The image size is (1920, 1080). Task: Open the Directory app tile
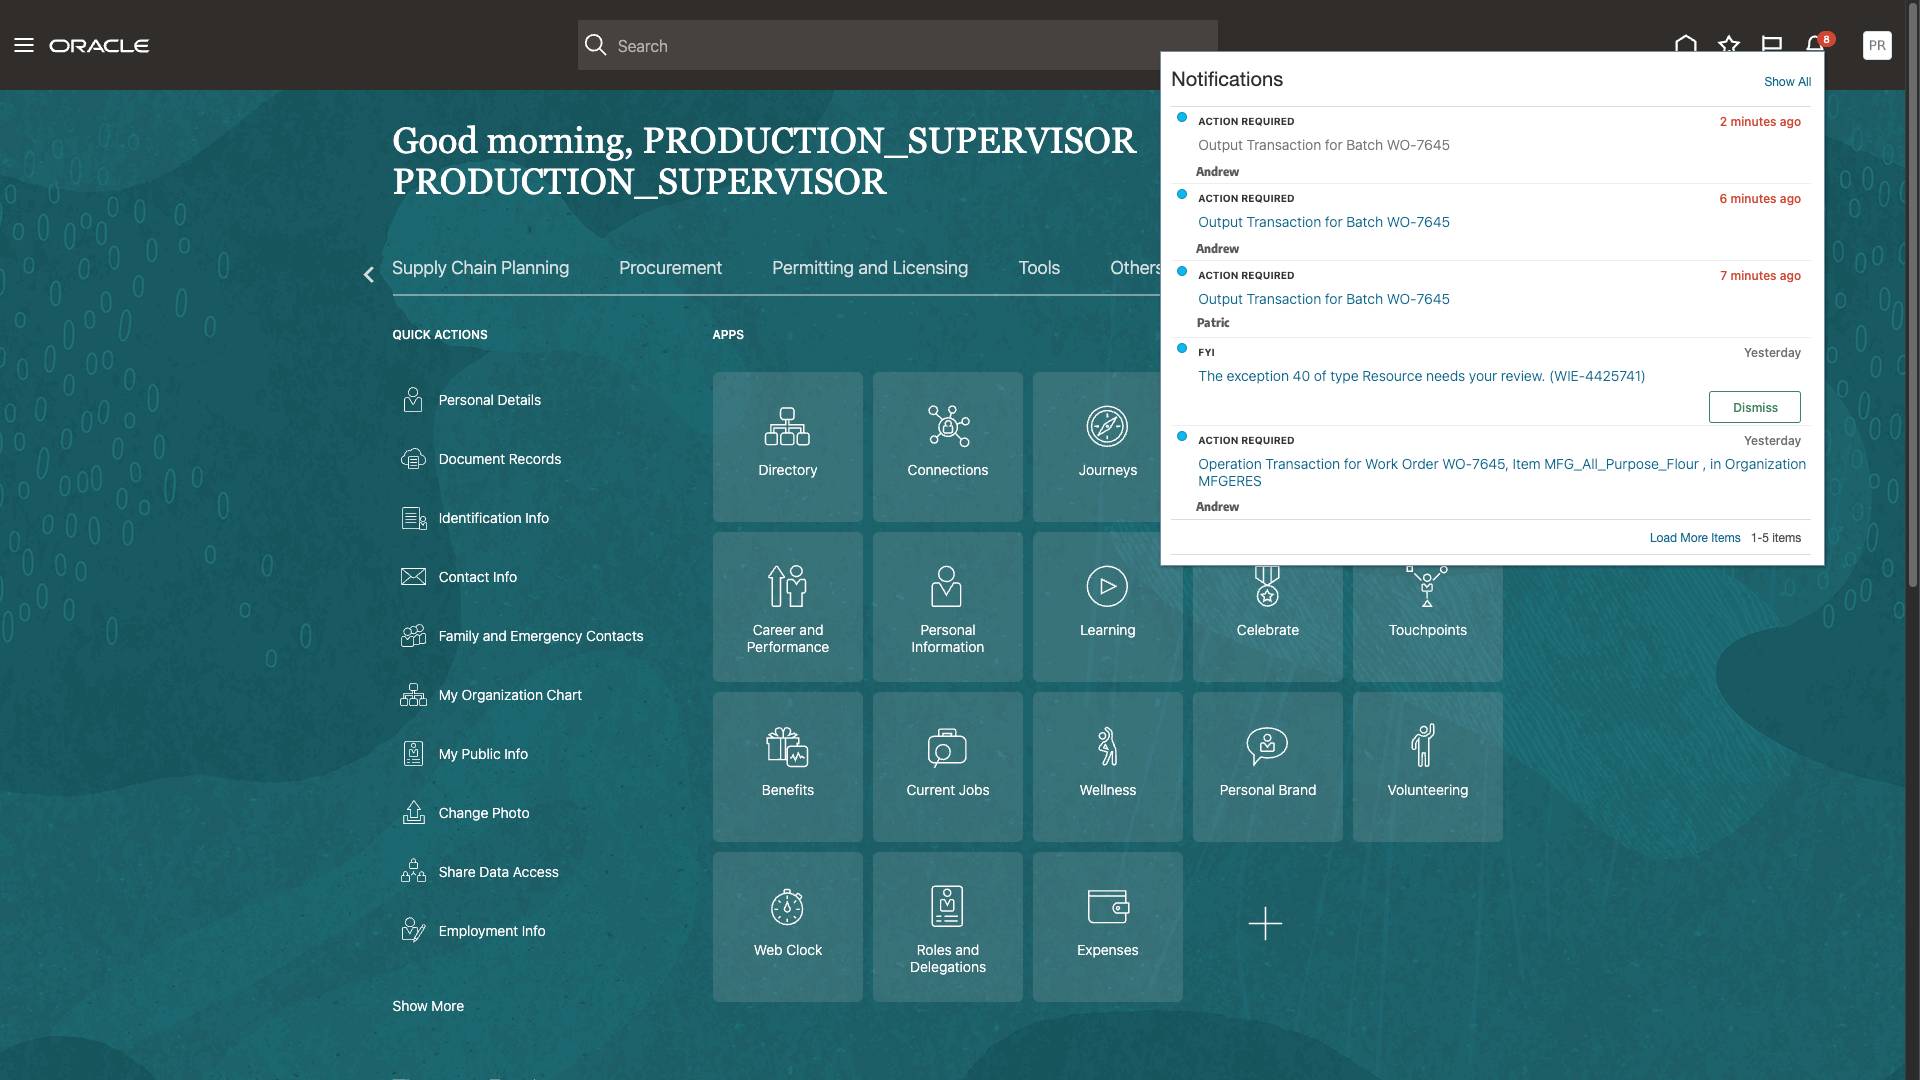[787, 446]
